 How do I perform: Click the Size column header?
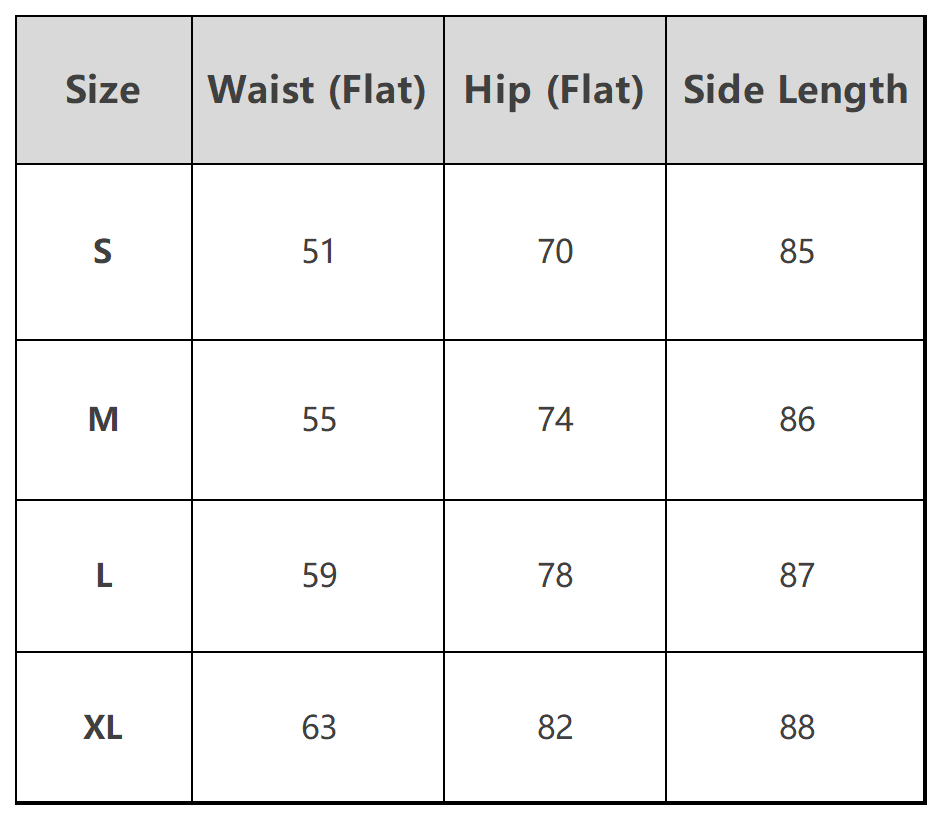103,90
